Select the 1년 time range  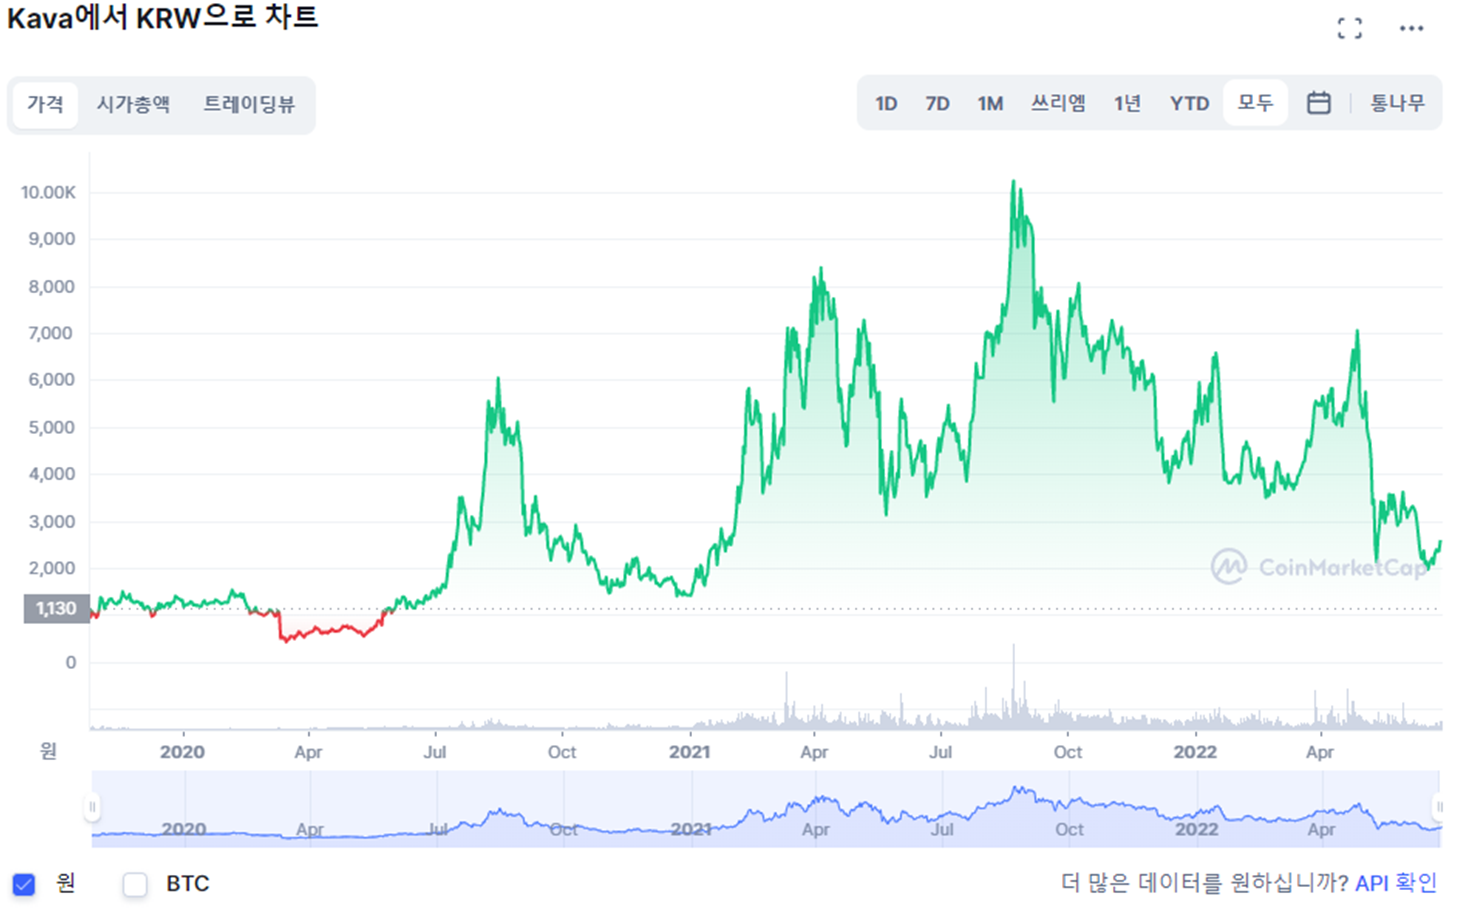(x=1127, y=103)
